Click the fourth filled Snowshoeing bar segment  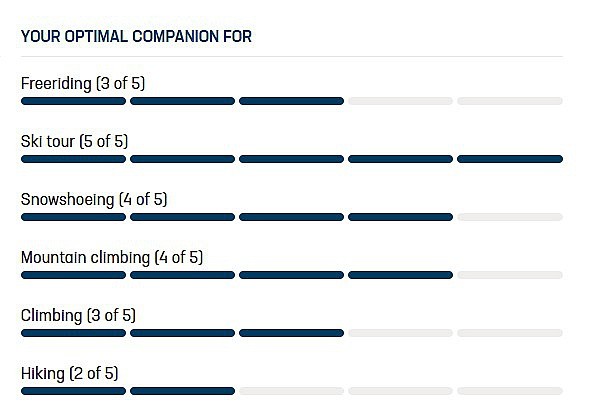[x=400, y=217]
